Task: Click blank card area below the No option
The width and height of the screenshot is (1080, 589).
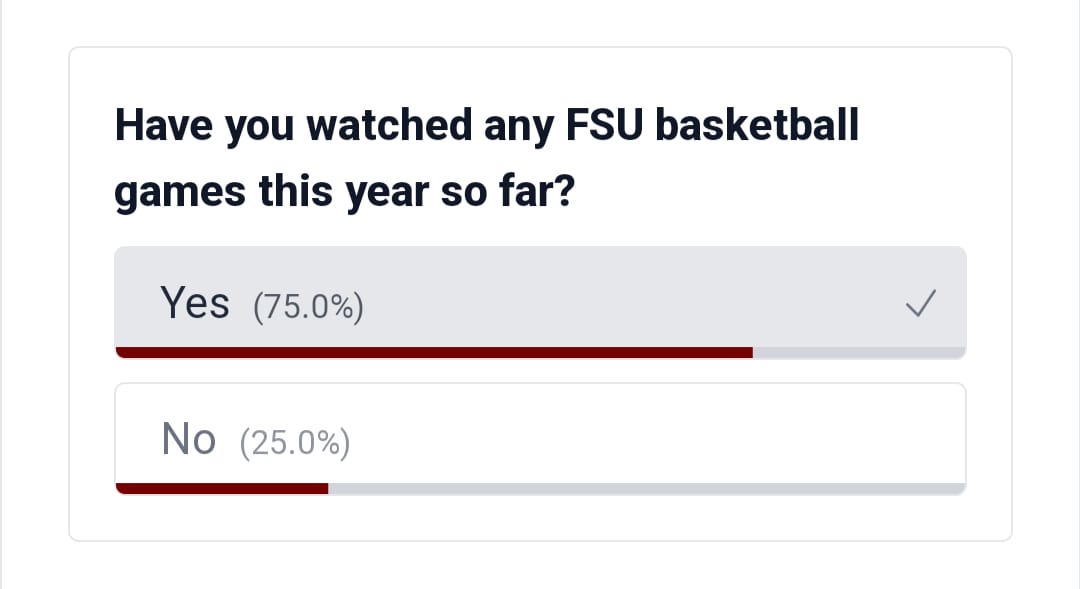Action: (x=541, y=517)
